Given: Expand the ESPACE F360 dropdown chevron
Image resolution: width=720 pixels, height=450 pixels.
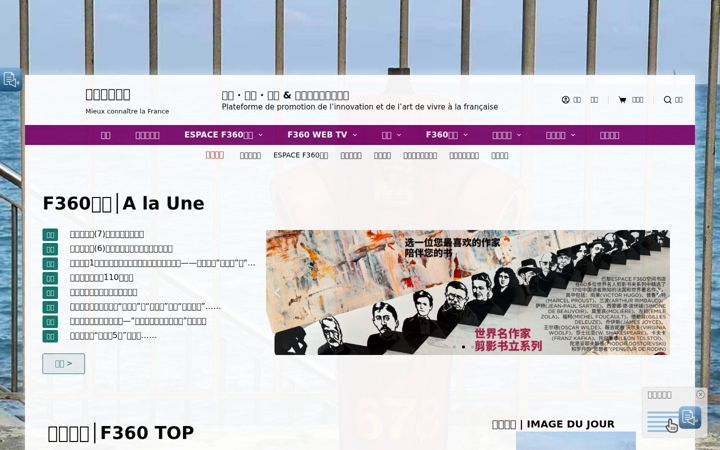Looking at the screenshot, I should [260, 135].
